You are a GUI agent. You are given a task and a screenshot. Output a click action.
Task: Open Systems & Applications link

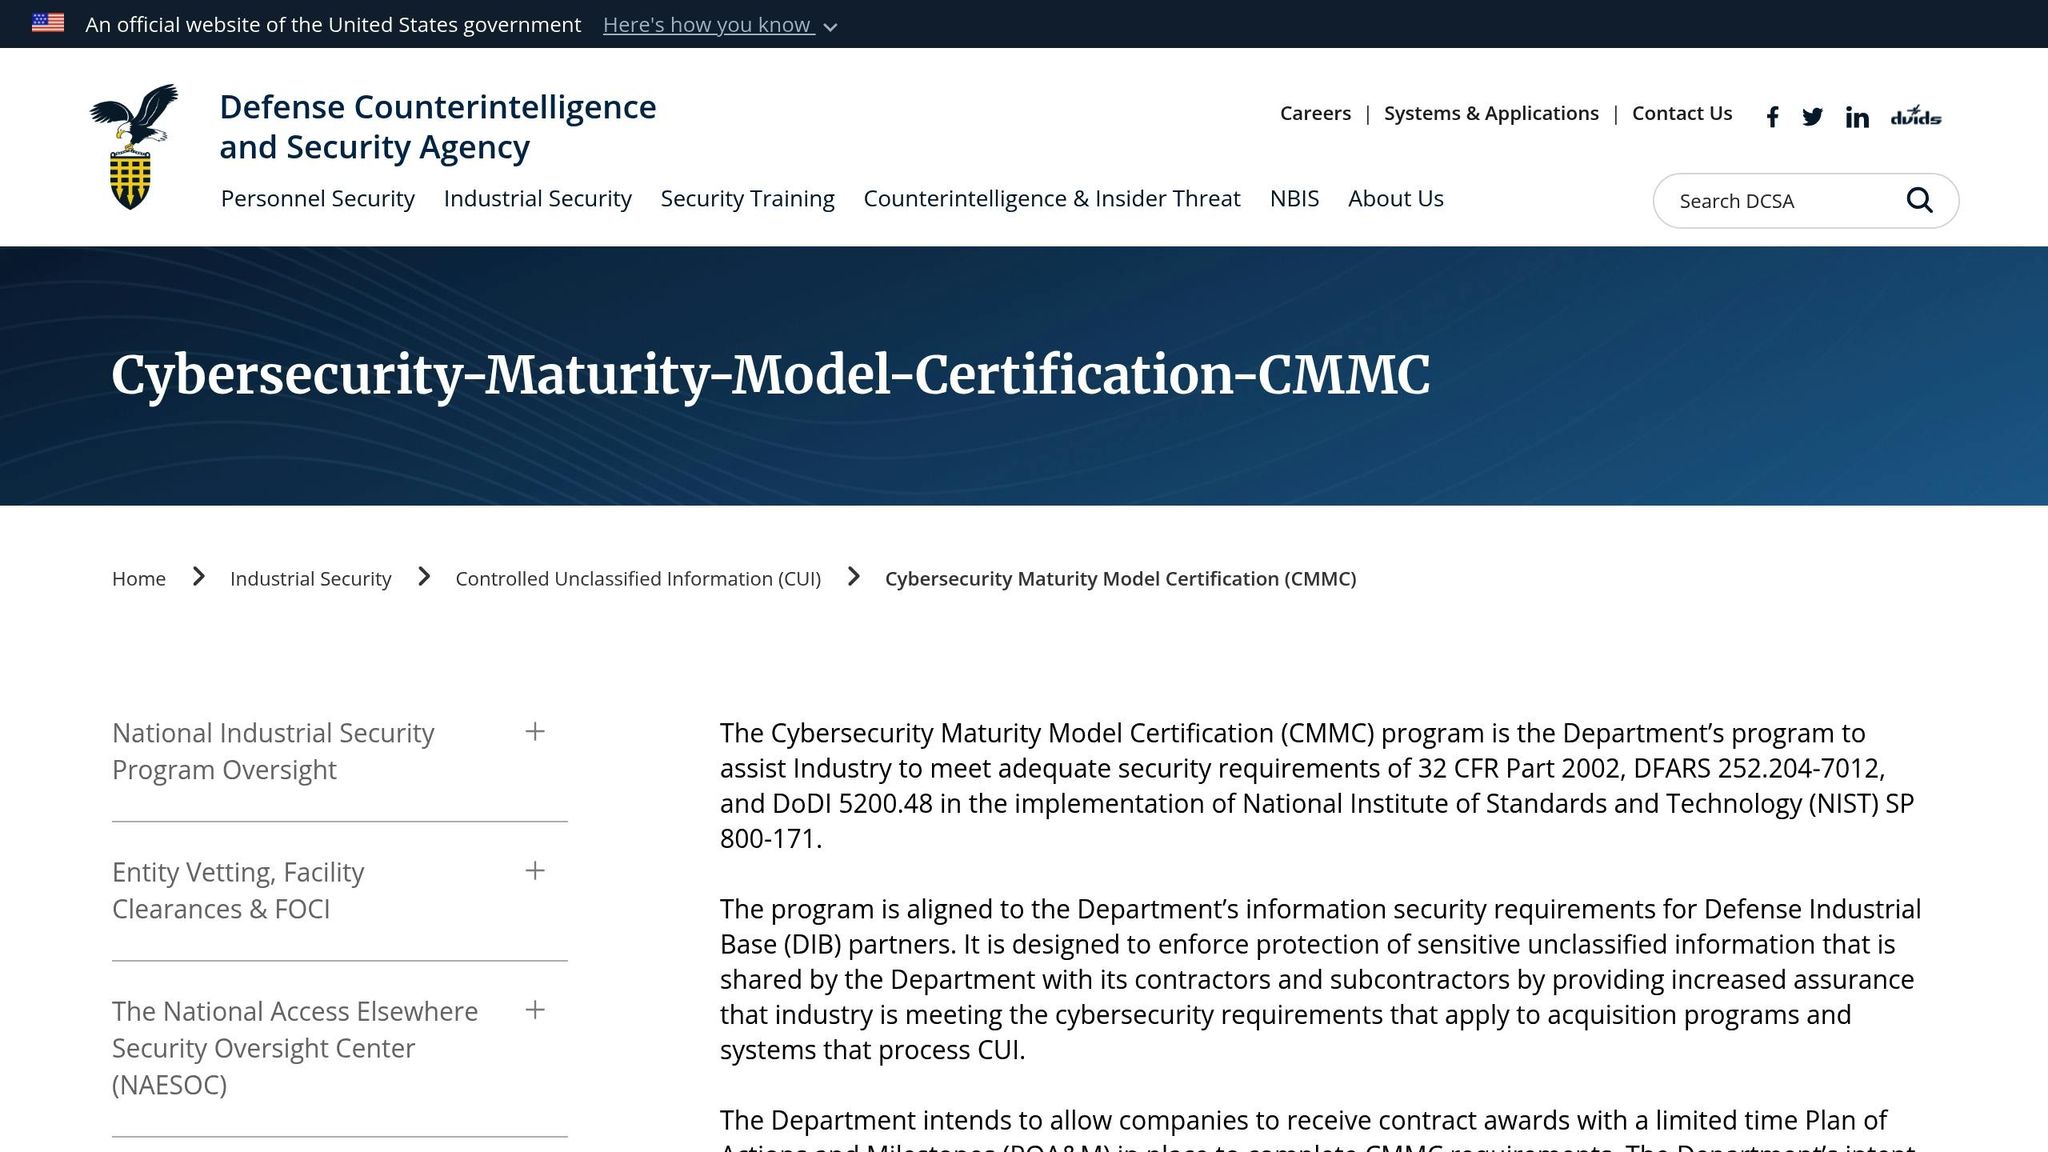(1491, 113)
